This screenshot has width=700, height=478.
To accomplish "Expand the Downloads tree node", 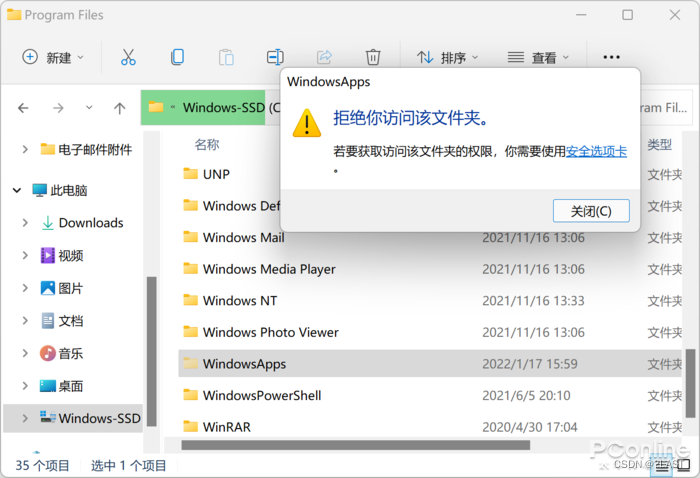I will pyautogui.click(x=25, y=223).
